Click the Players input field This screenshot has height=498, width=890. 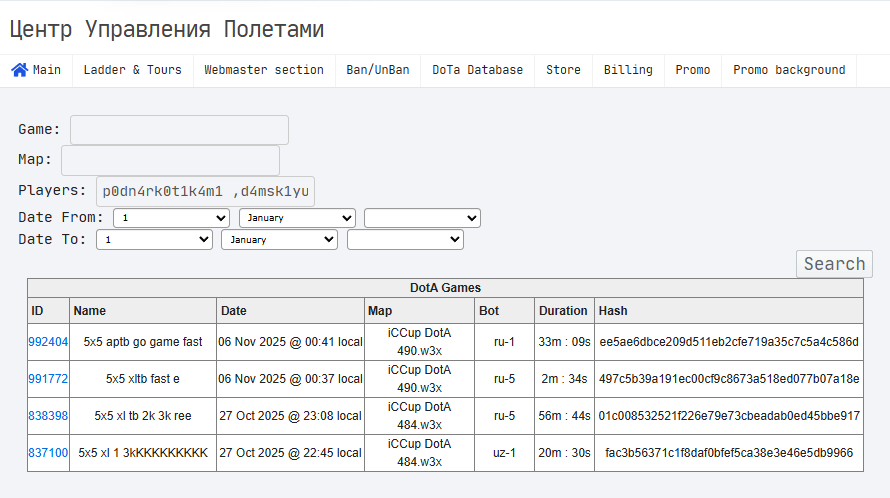coord(206,191)
